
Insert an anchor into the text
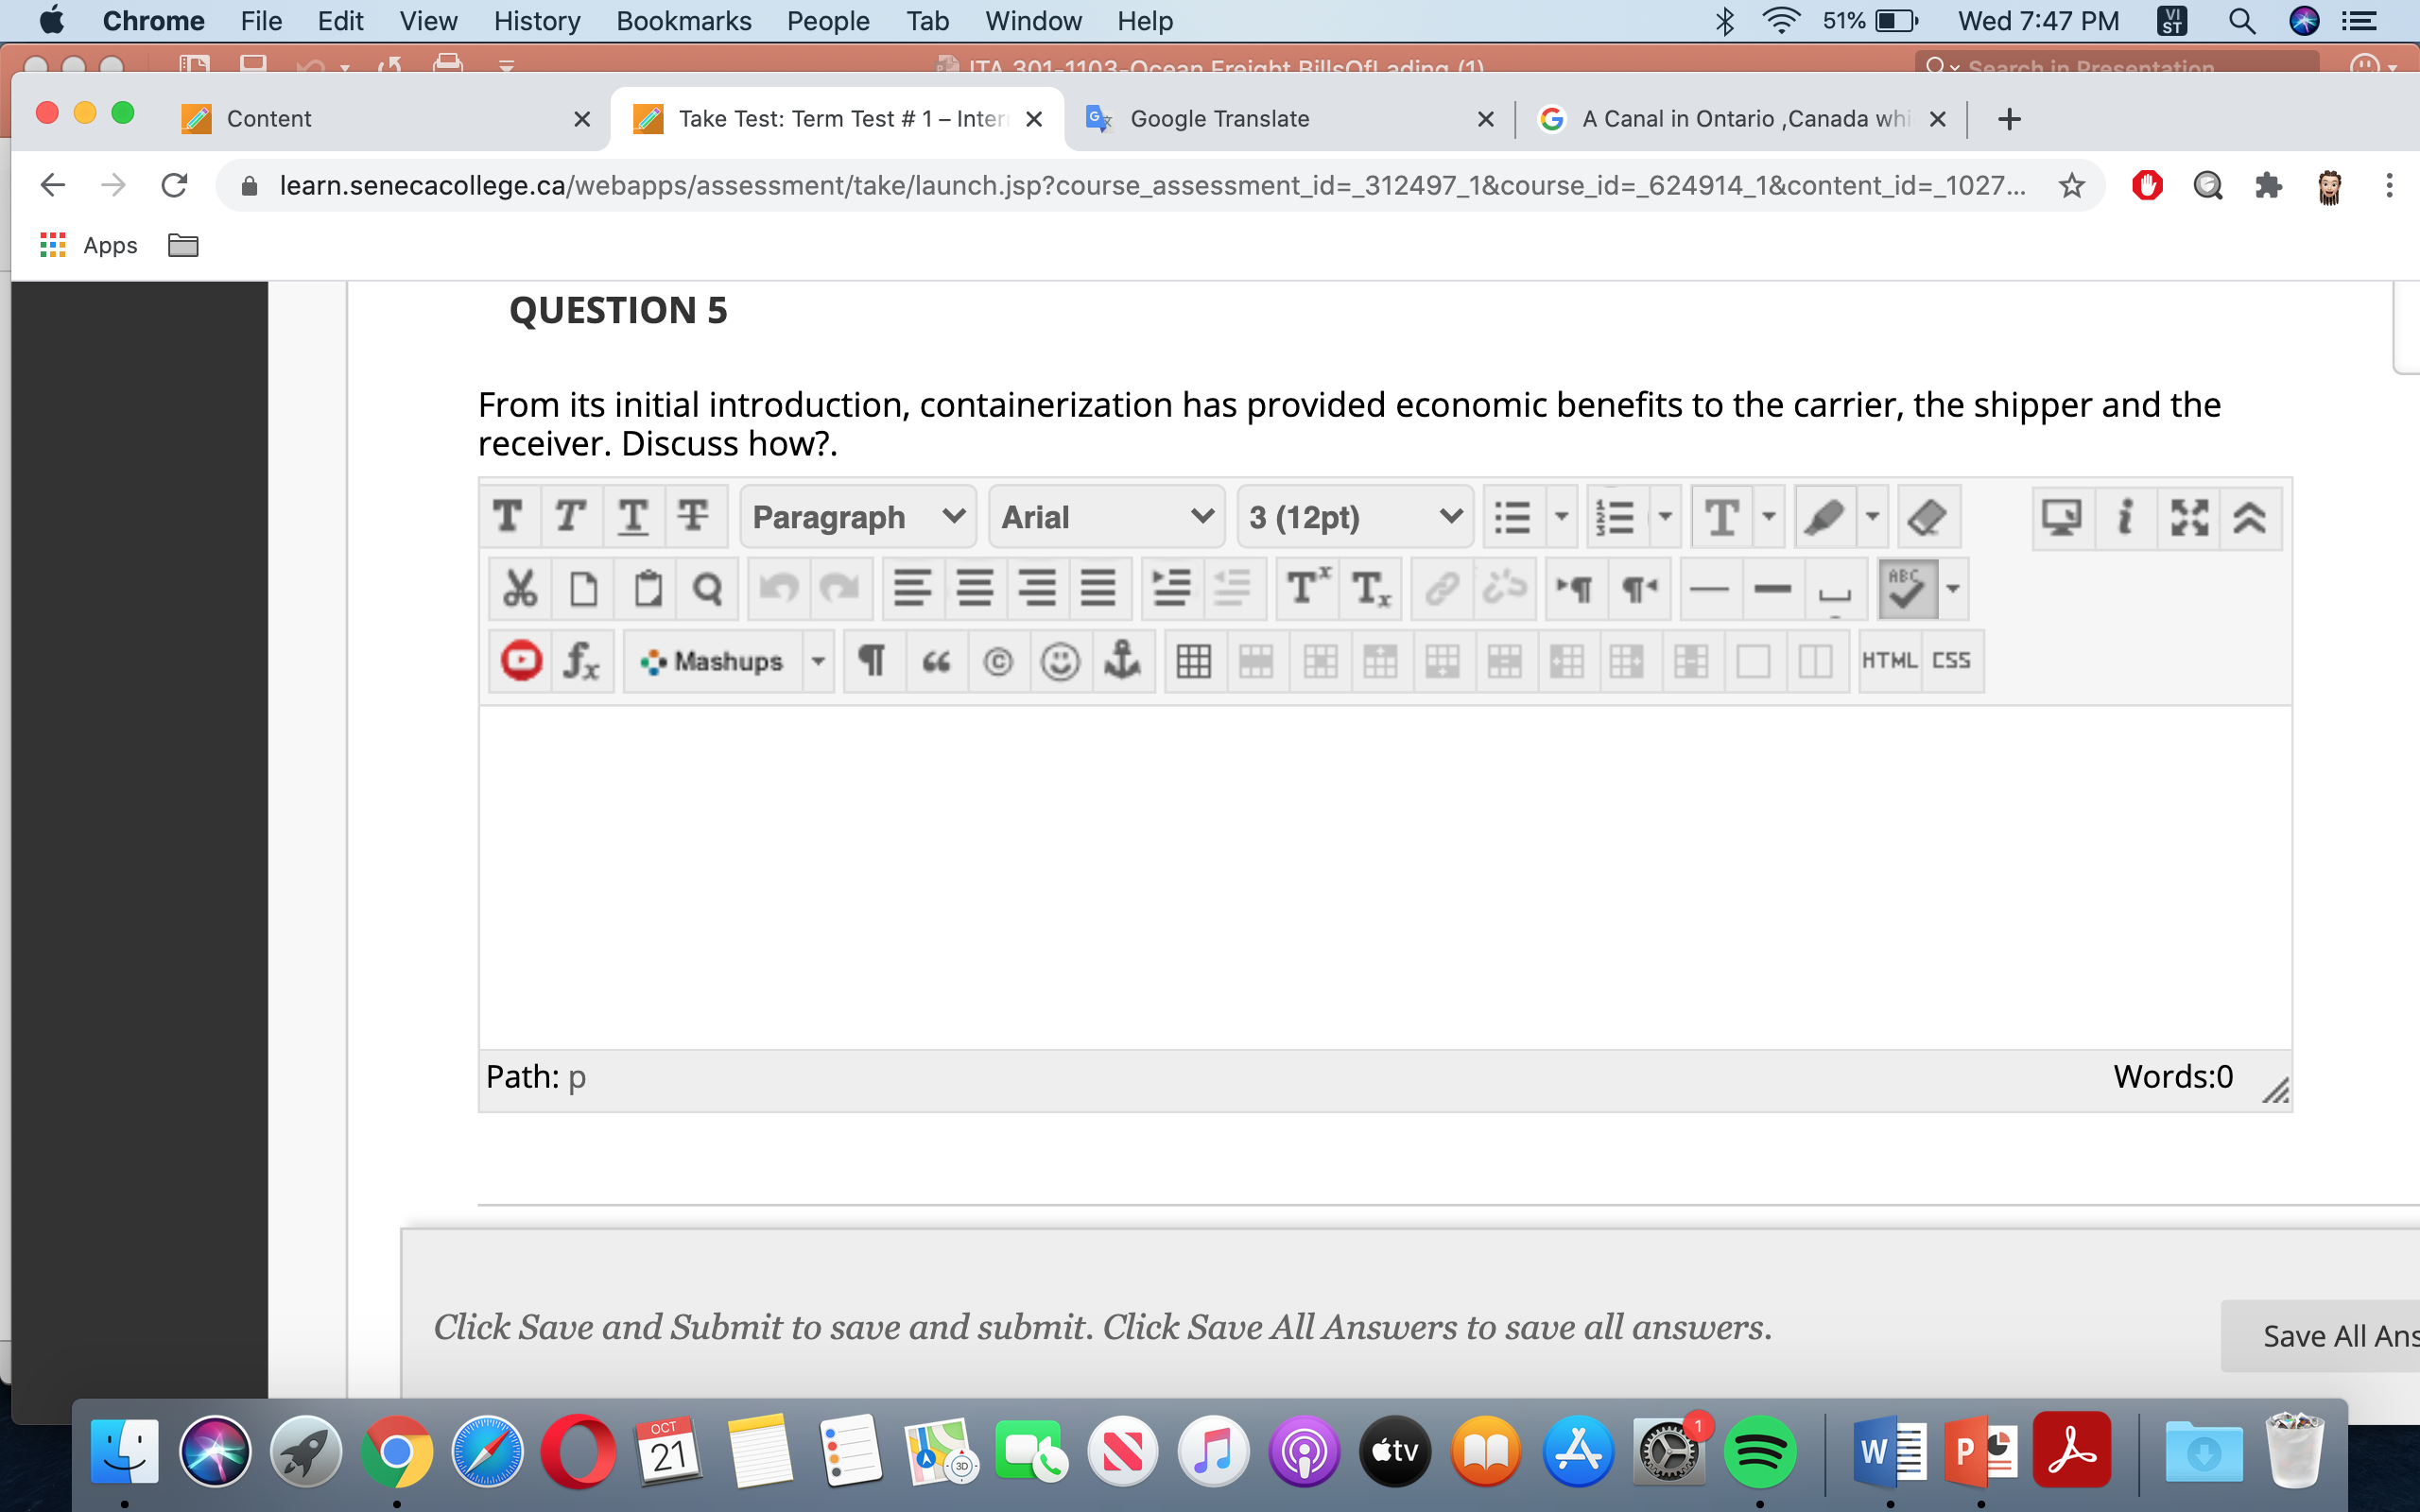point(1122,661)
